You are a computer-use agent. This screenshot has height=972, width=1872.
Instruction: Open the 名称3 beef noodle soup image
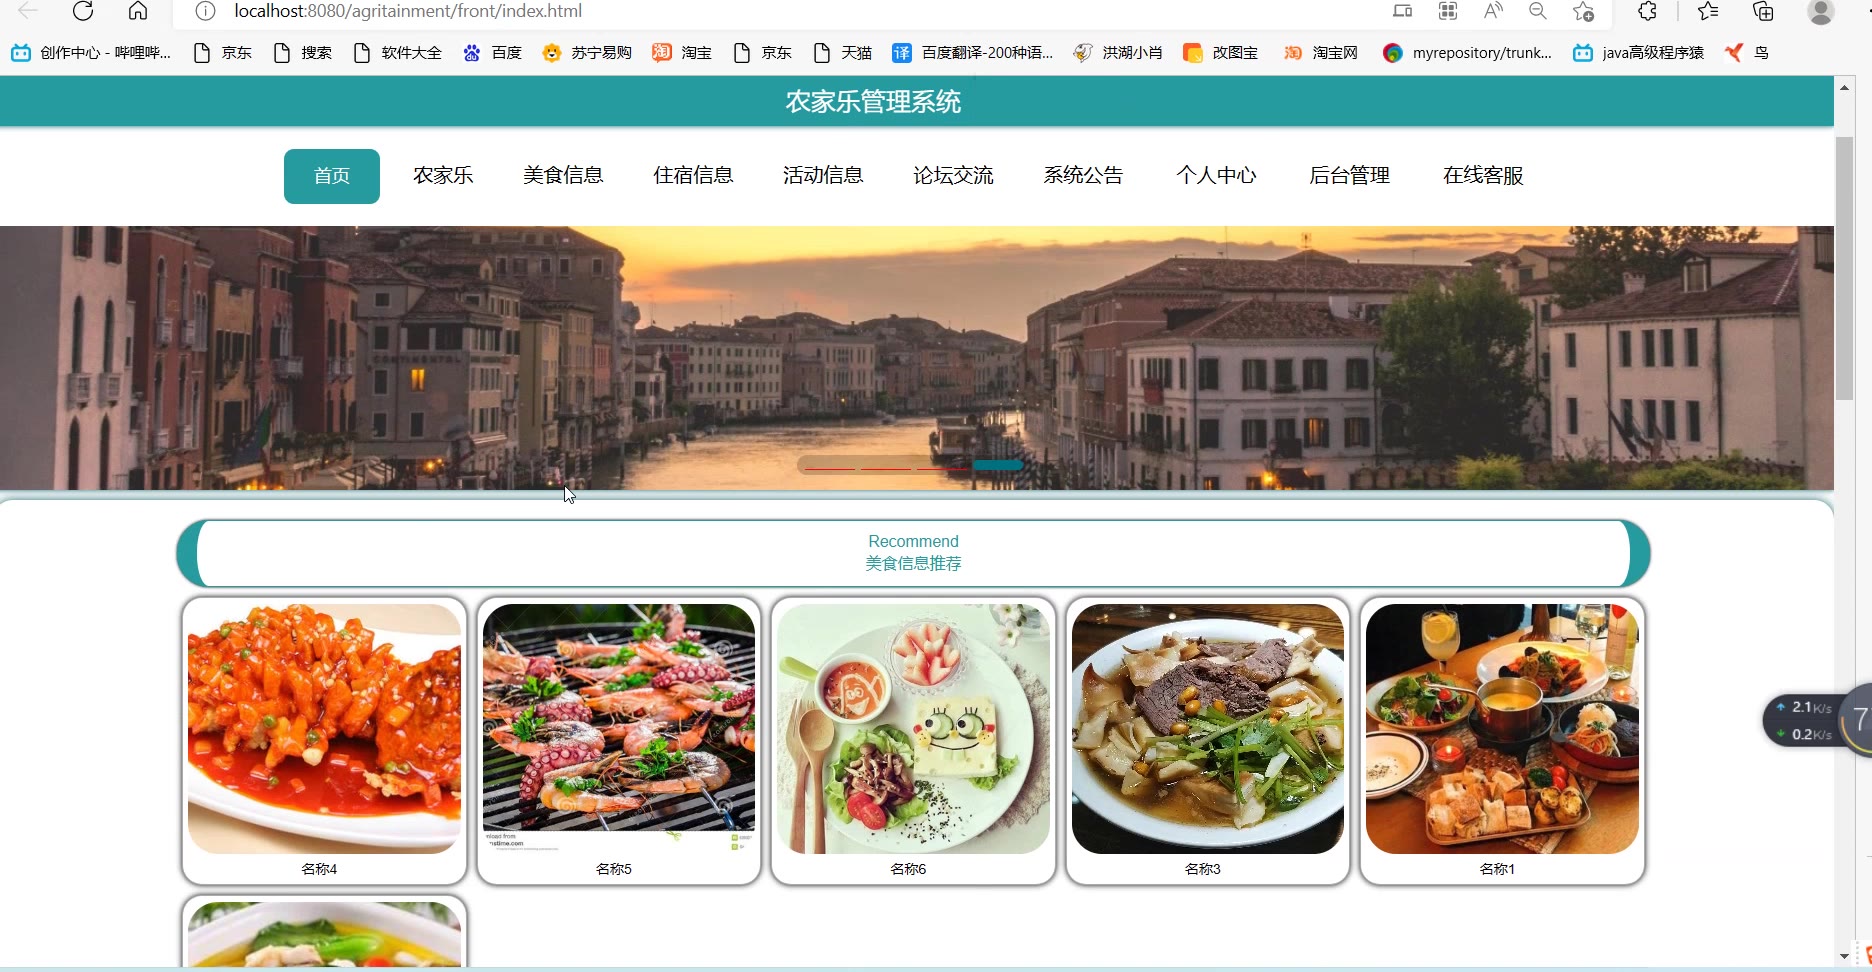coord(1208,728)
